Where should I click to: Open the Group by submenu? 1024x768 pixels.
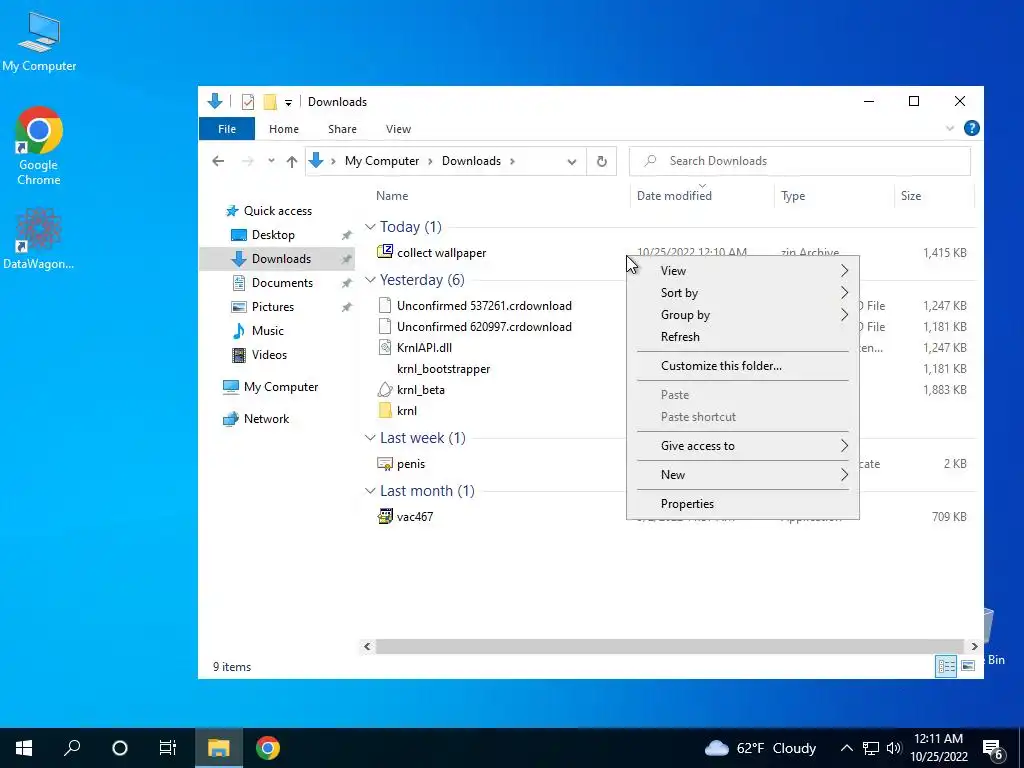(x=743, y=315)
